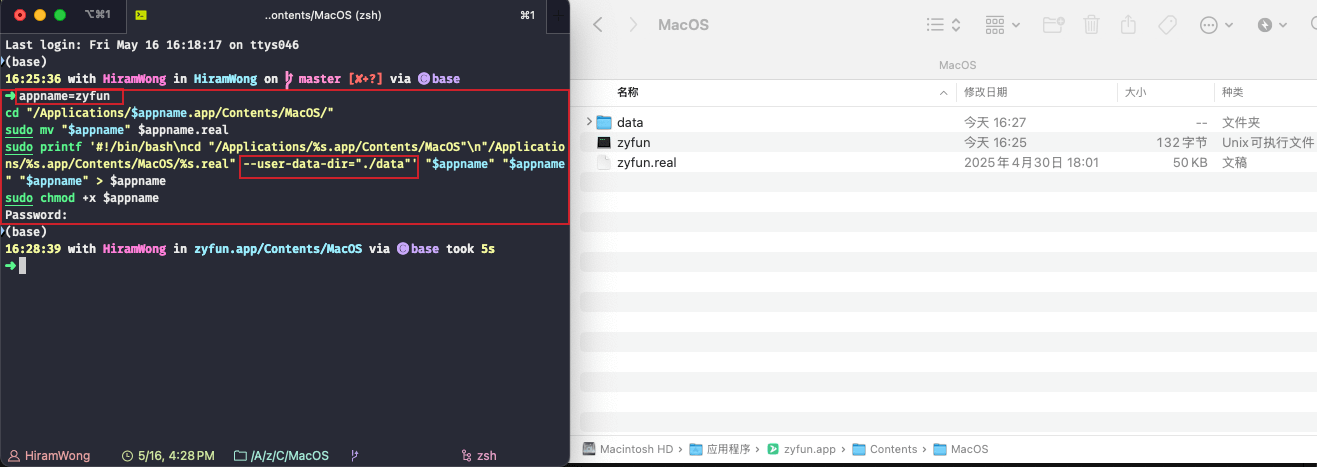Screen dimensions: 1317x467
Task: Click the MacOS tab title in Finder
Action: (x=957, y=65)
